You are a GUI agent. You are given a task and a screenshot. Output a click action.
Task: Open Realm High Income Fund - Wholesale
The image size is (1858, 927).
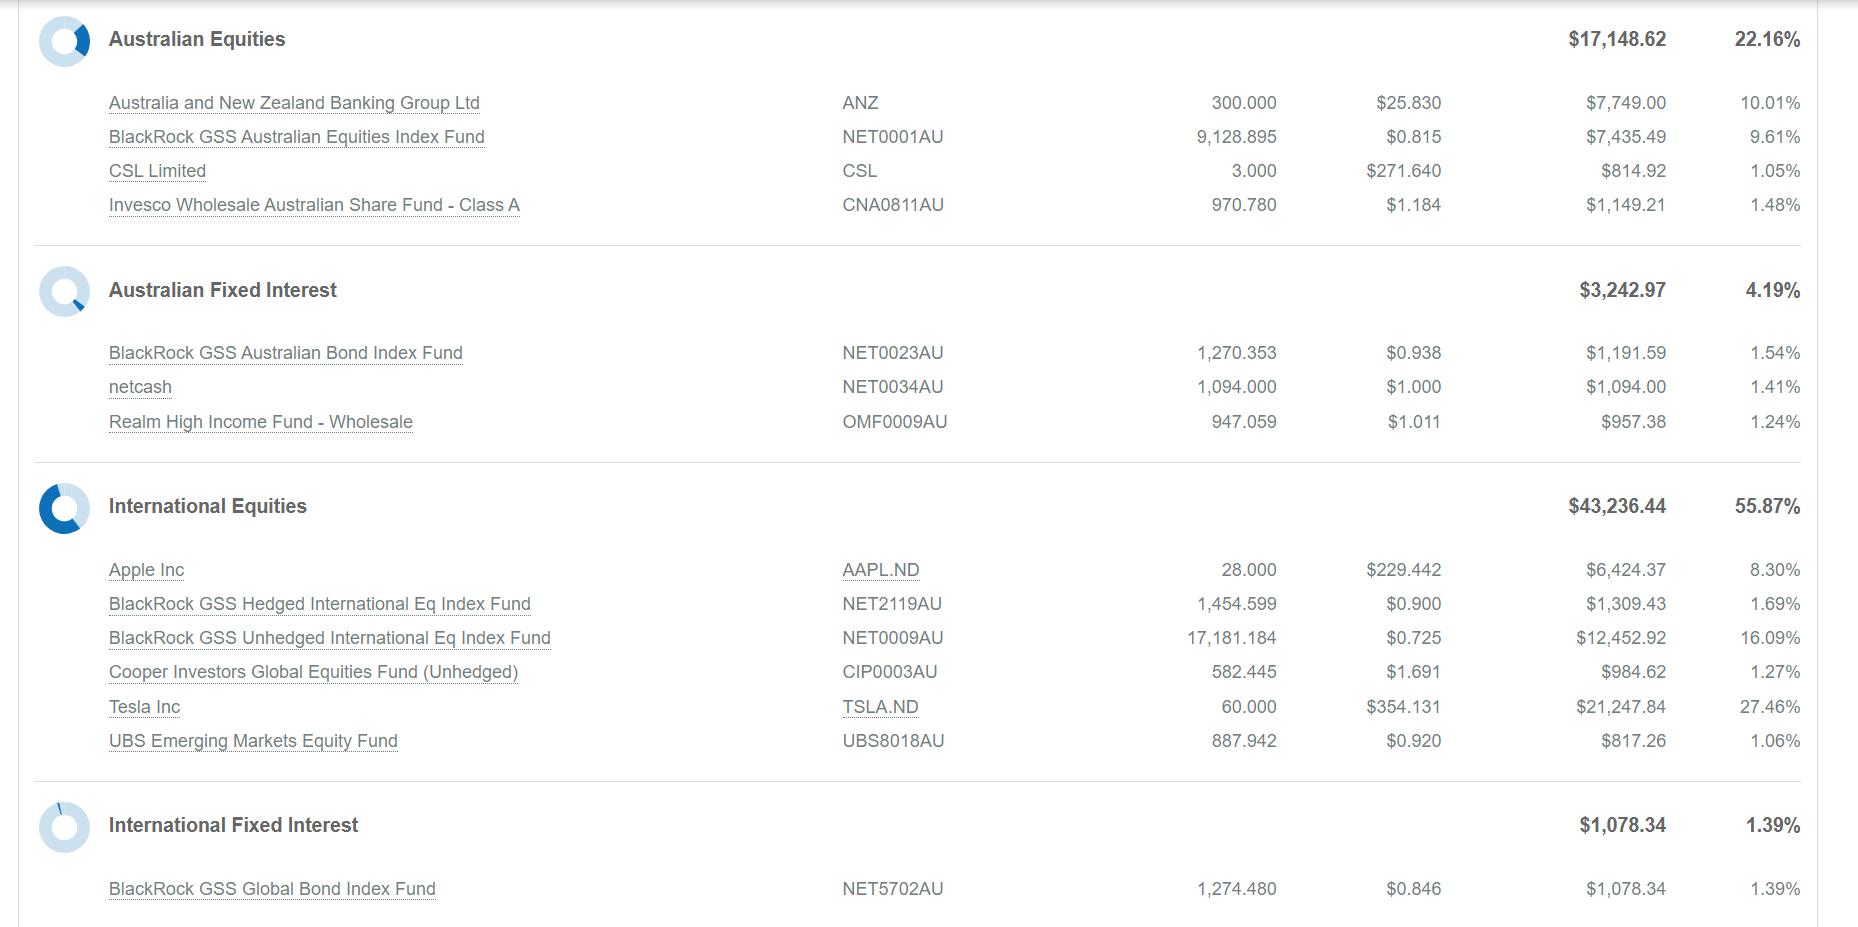[260, 422]
